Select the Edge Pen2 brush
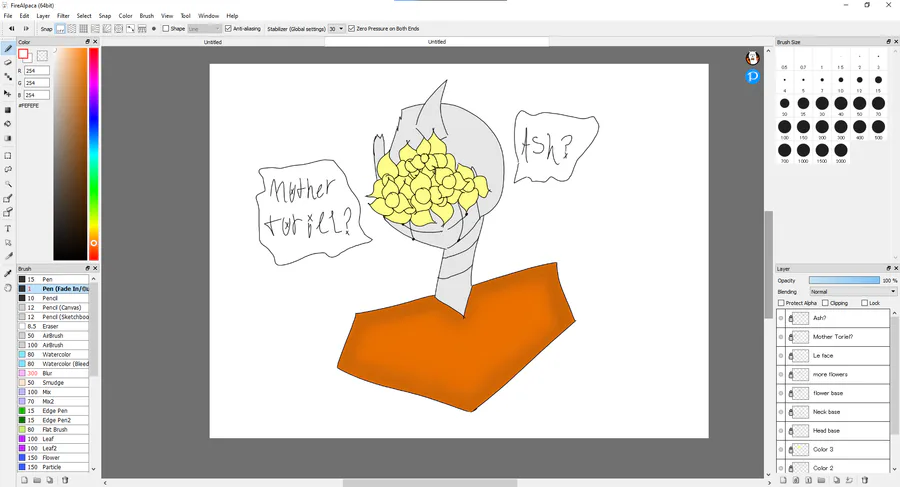 coord(53,420)
